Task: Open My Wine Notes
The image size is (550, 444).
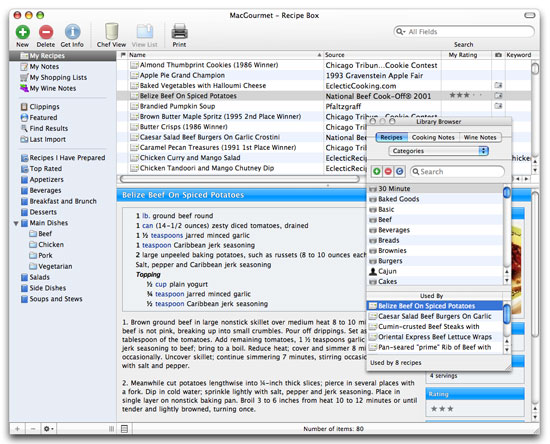Action: (53, 88)
